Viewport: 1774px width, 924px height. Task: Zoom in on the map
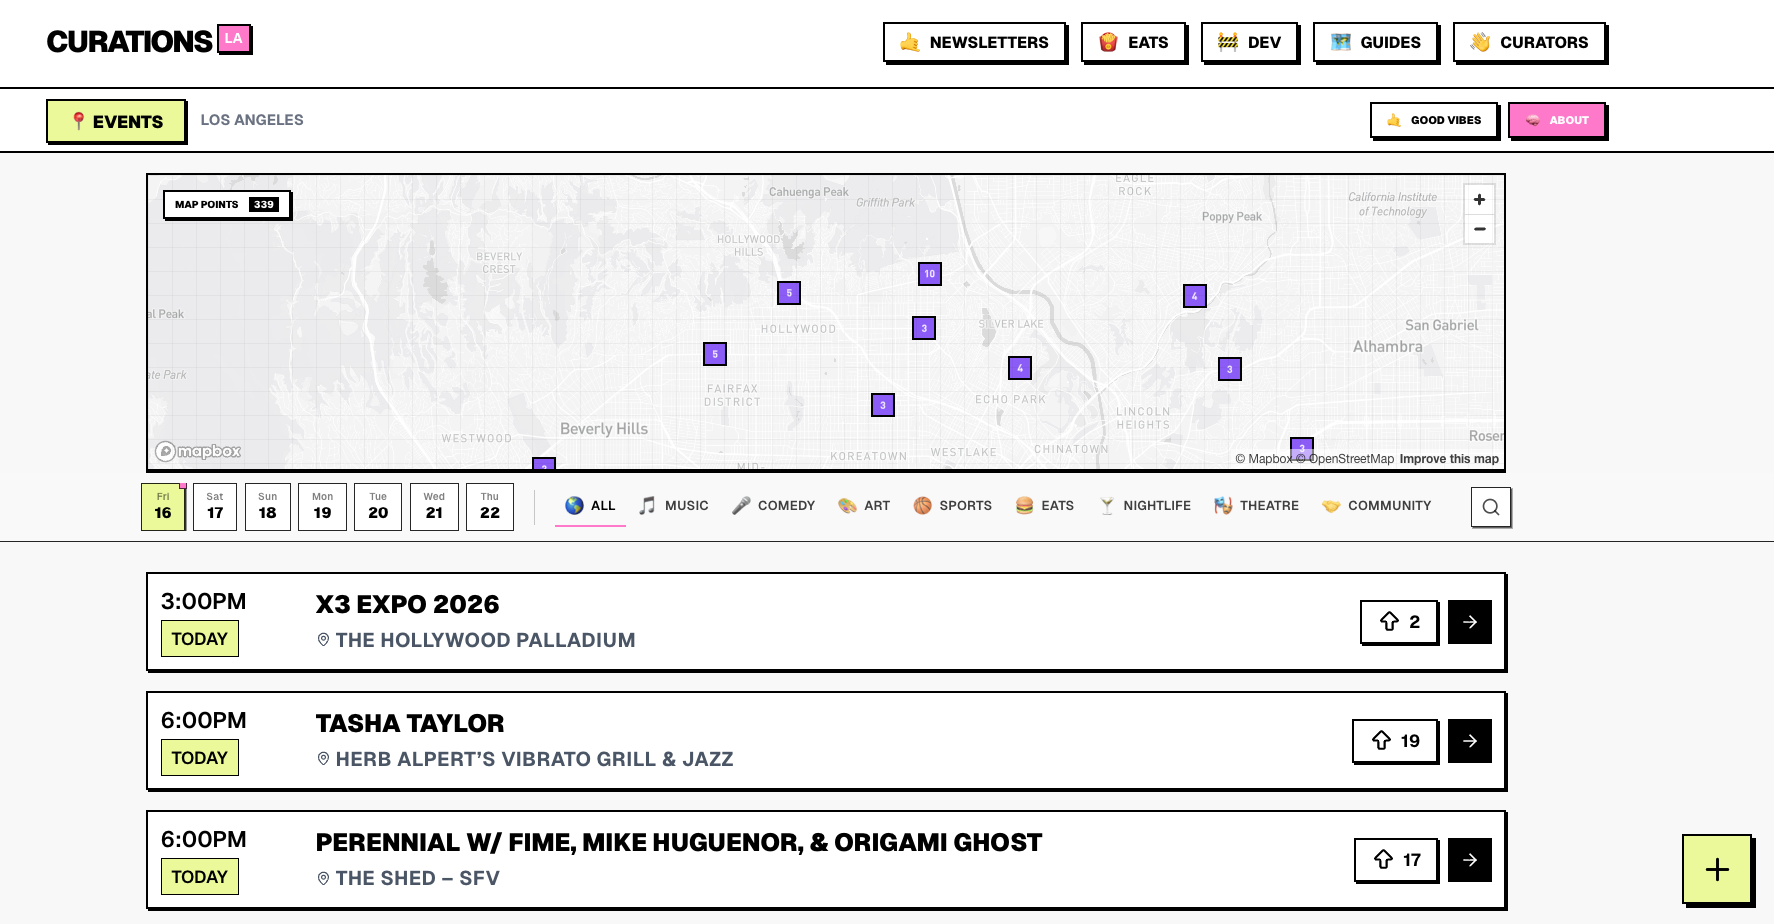click(x=1479, y=199)
